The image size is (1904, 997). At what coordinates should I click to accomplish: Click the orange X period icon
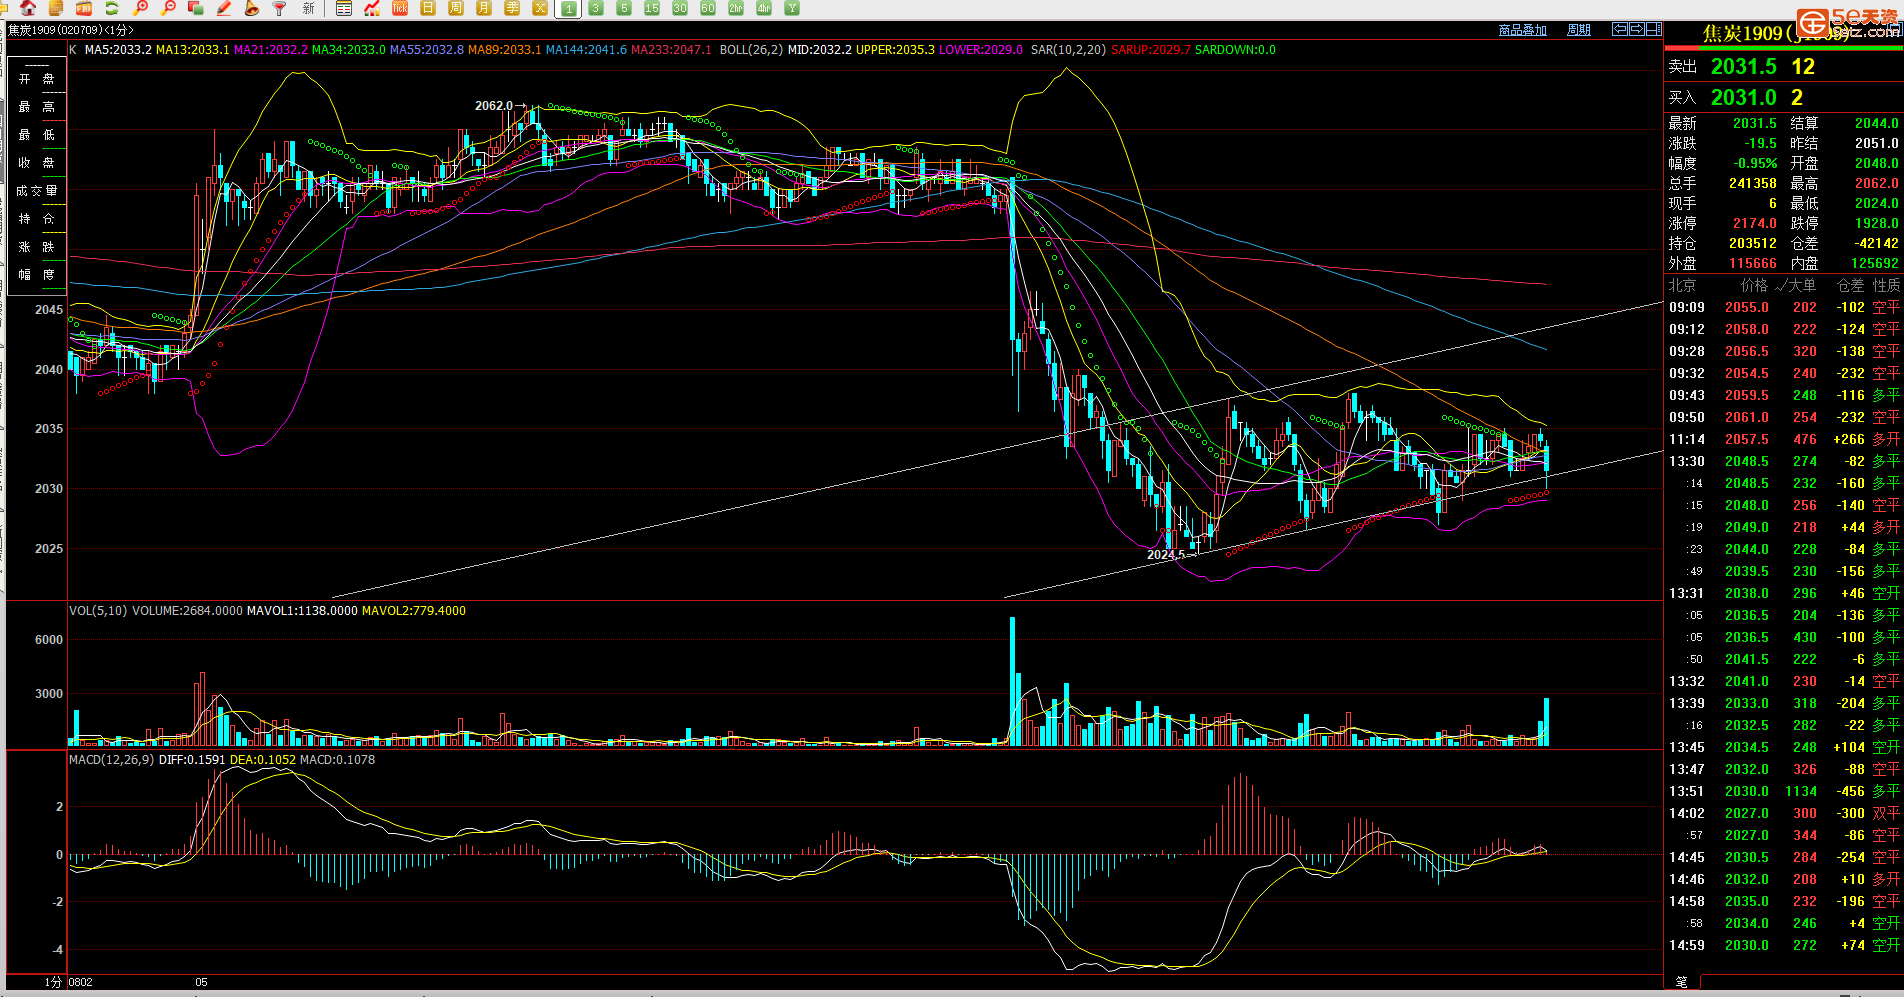[x=540, y=8]
